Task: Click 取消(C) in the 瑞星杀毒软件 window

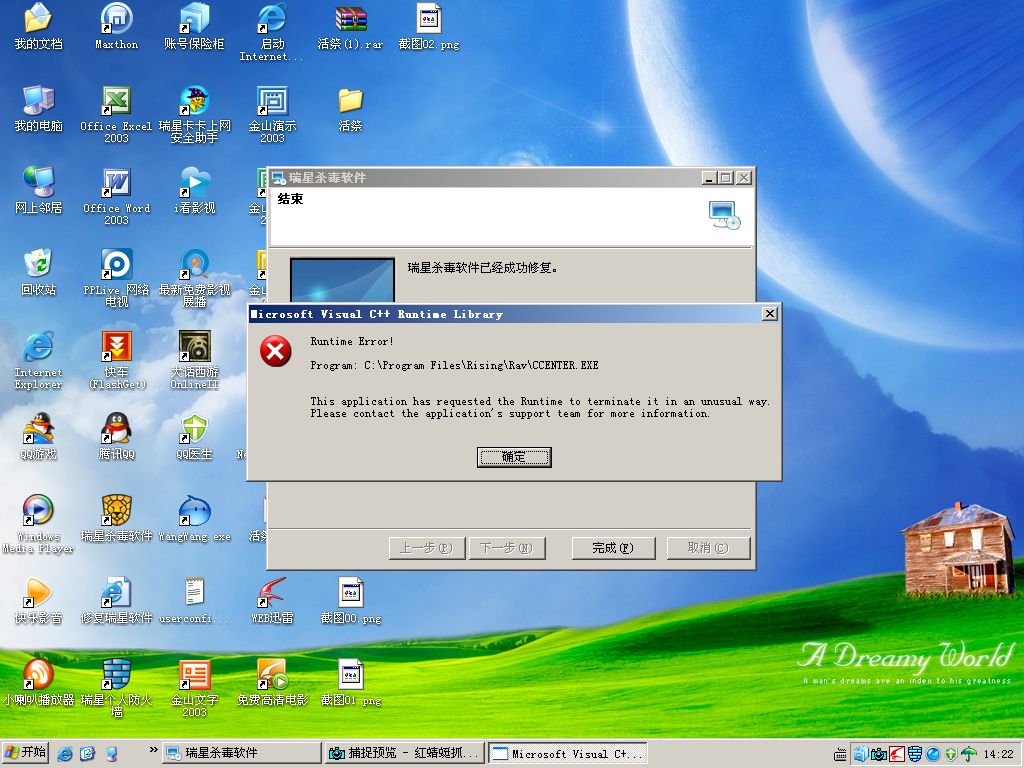Action: pos(708,548)
